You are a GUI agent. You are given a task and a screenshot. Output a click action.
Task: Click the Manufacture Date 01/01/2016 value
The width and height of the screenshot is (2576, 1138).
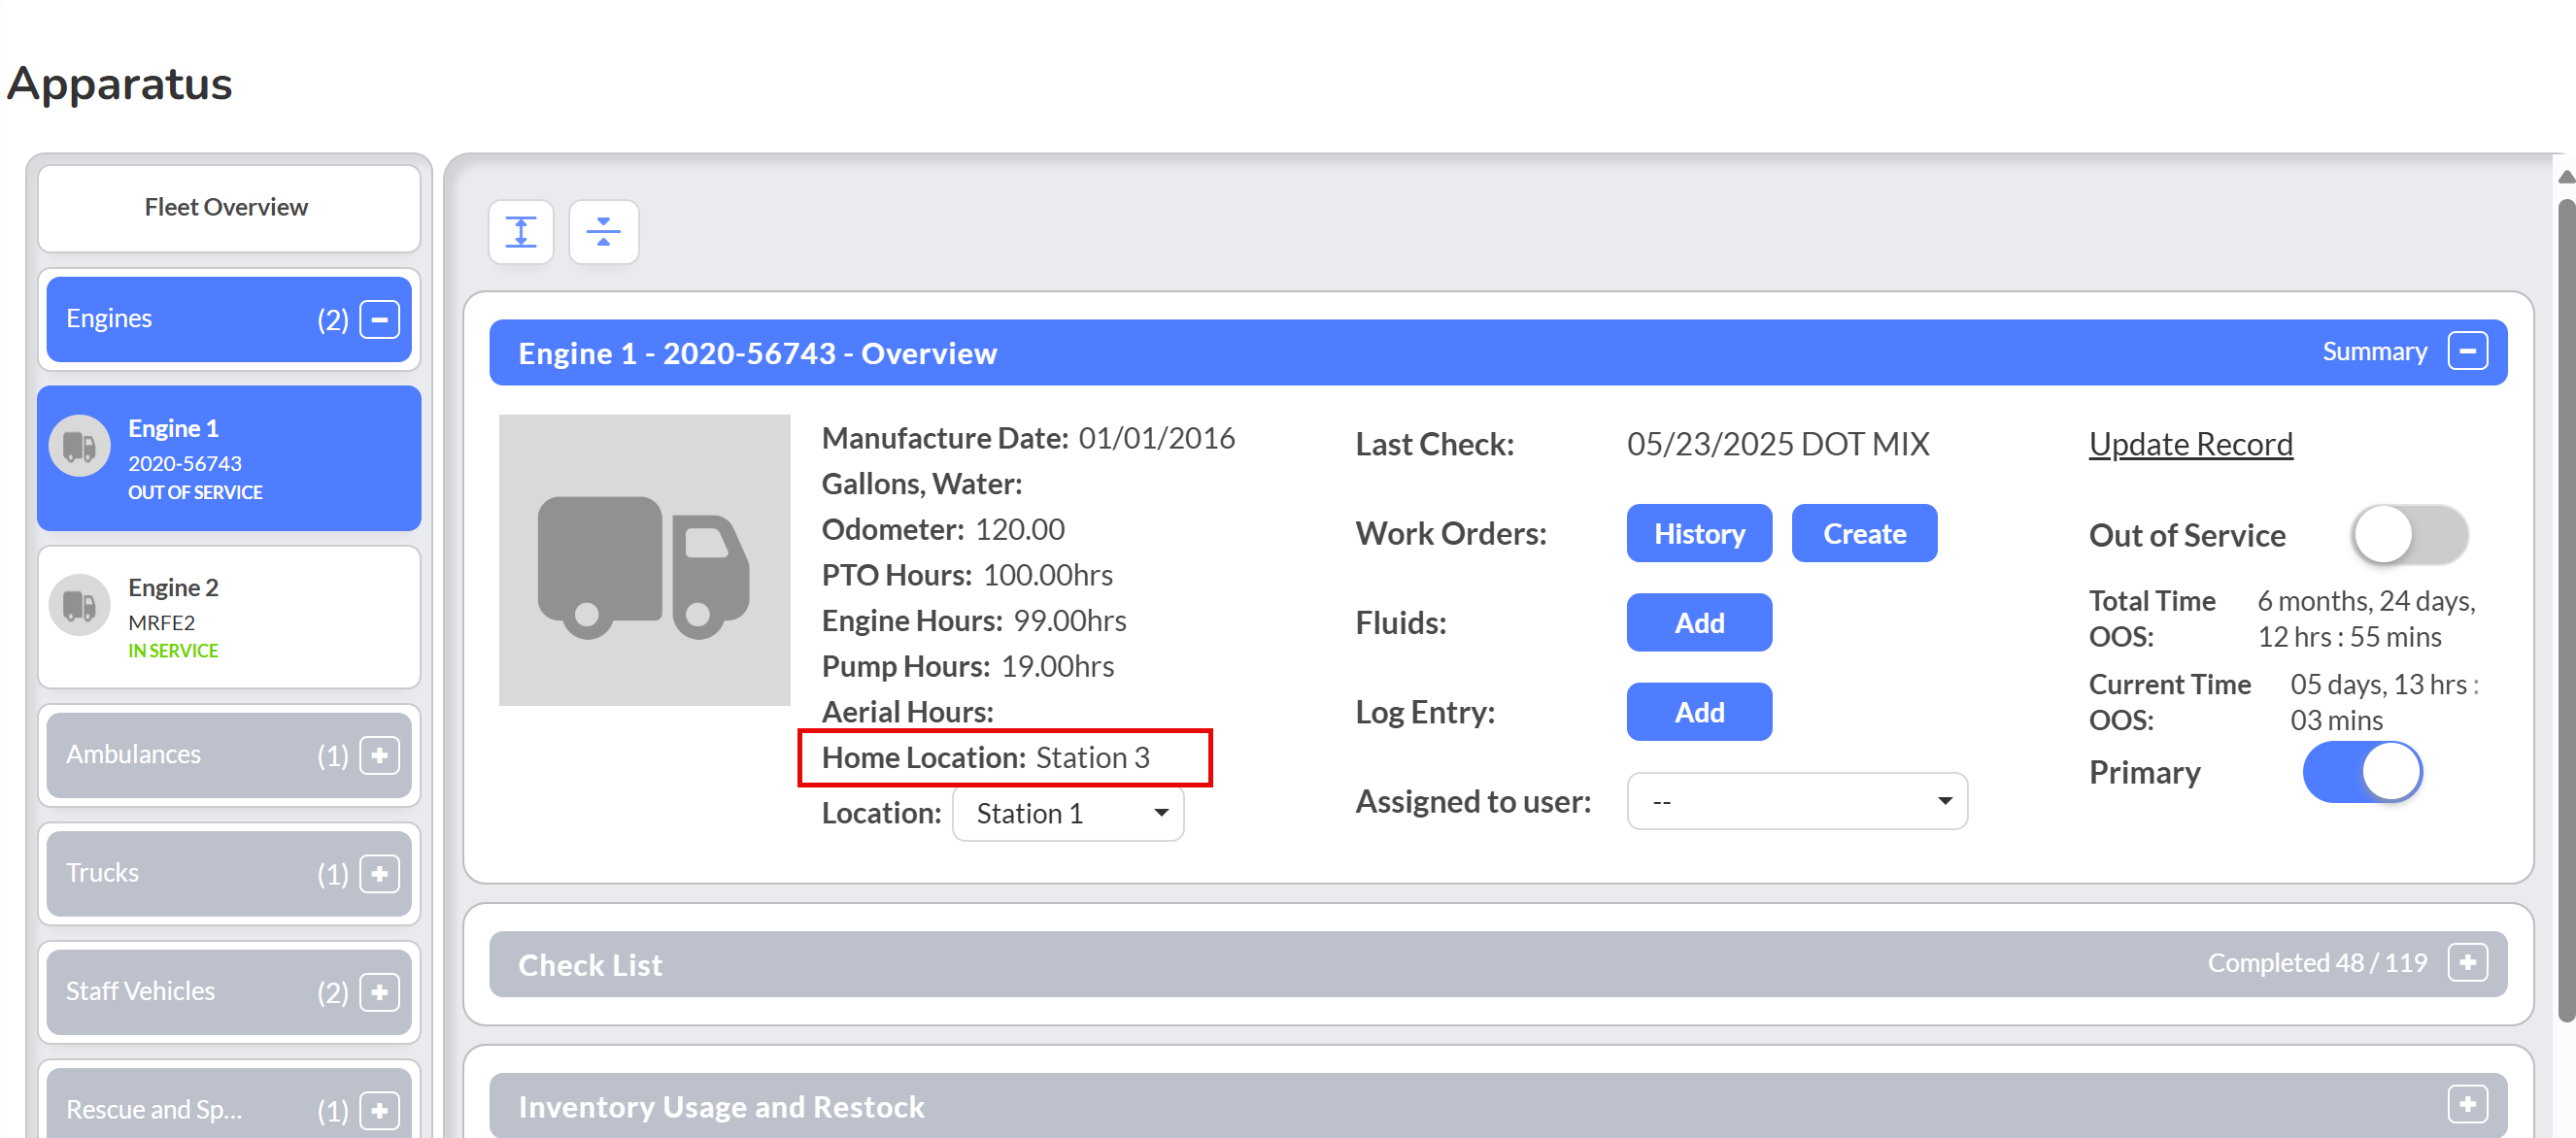tap(1156, 438)
